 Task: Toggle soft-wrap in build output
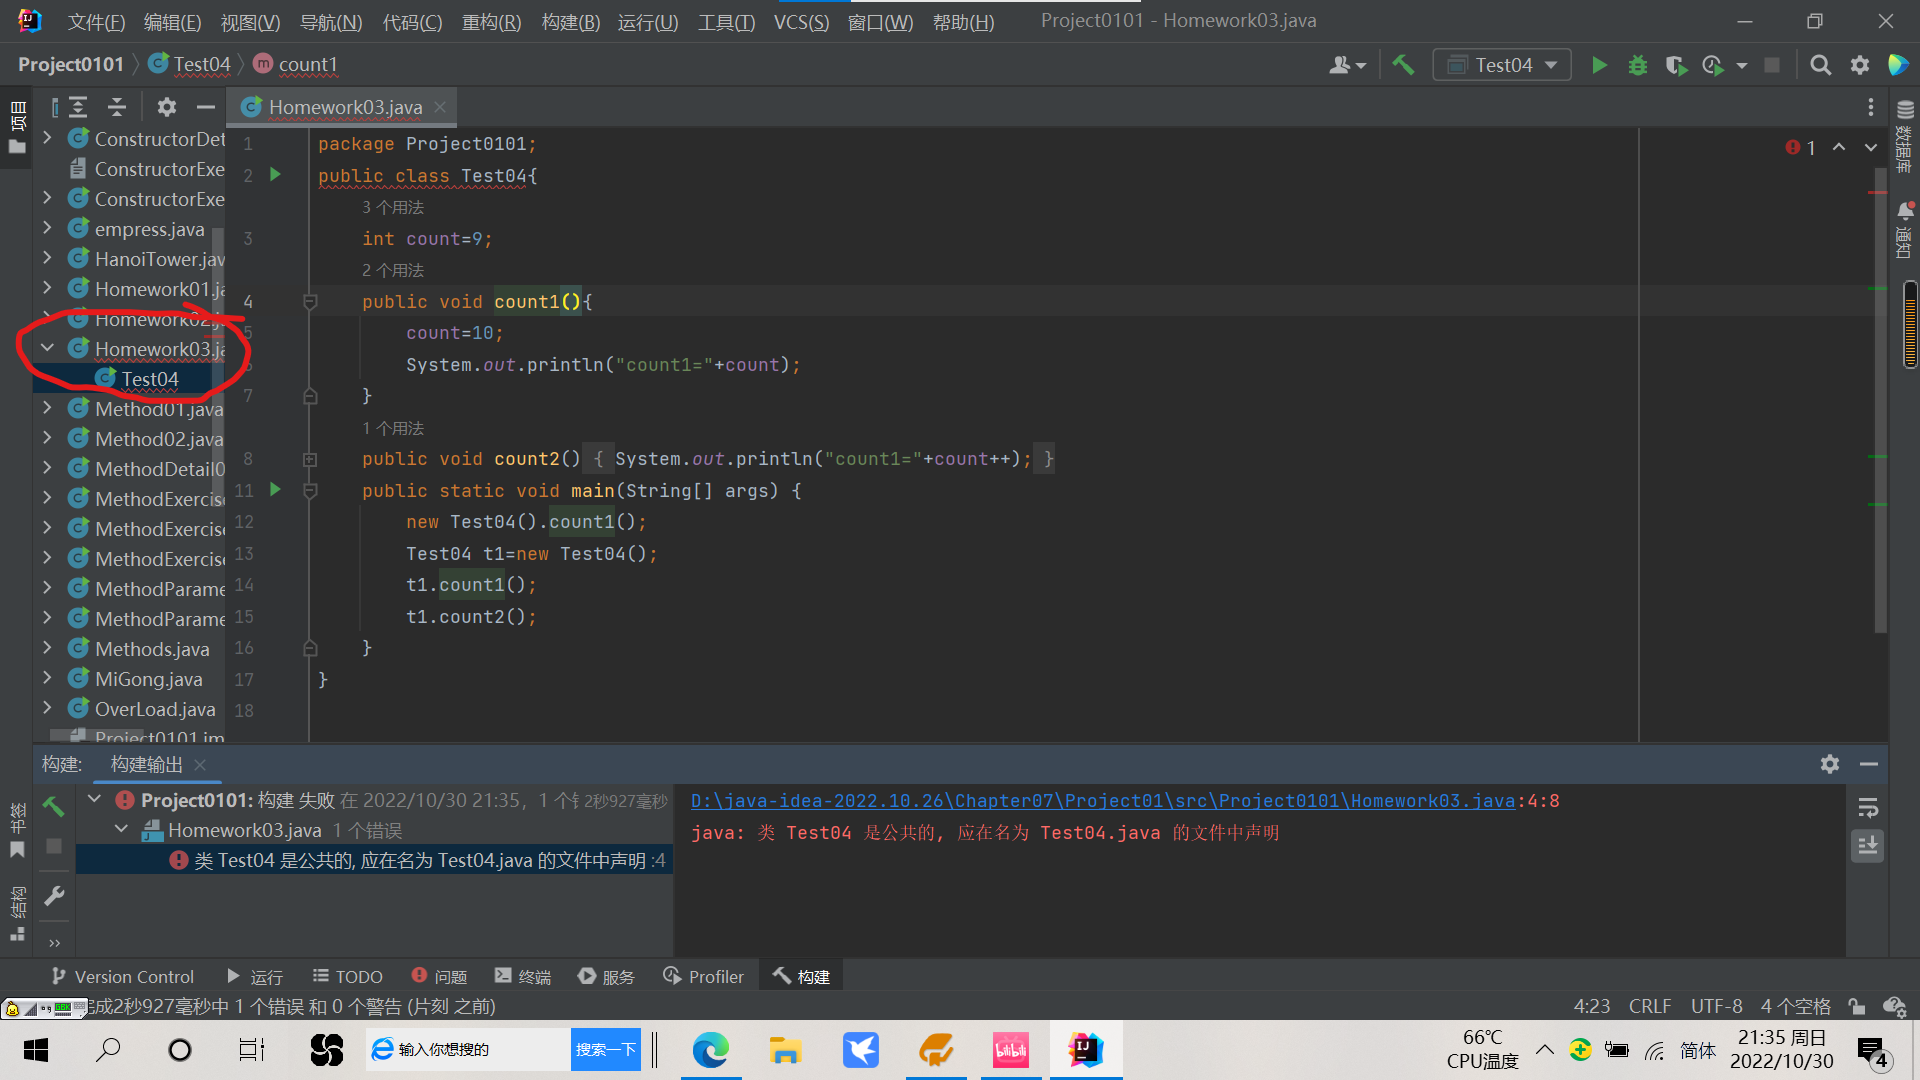click(1867, 808)
